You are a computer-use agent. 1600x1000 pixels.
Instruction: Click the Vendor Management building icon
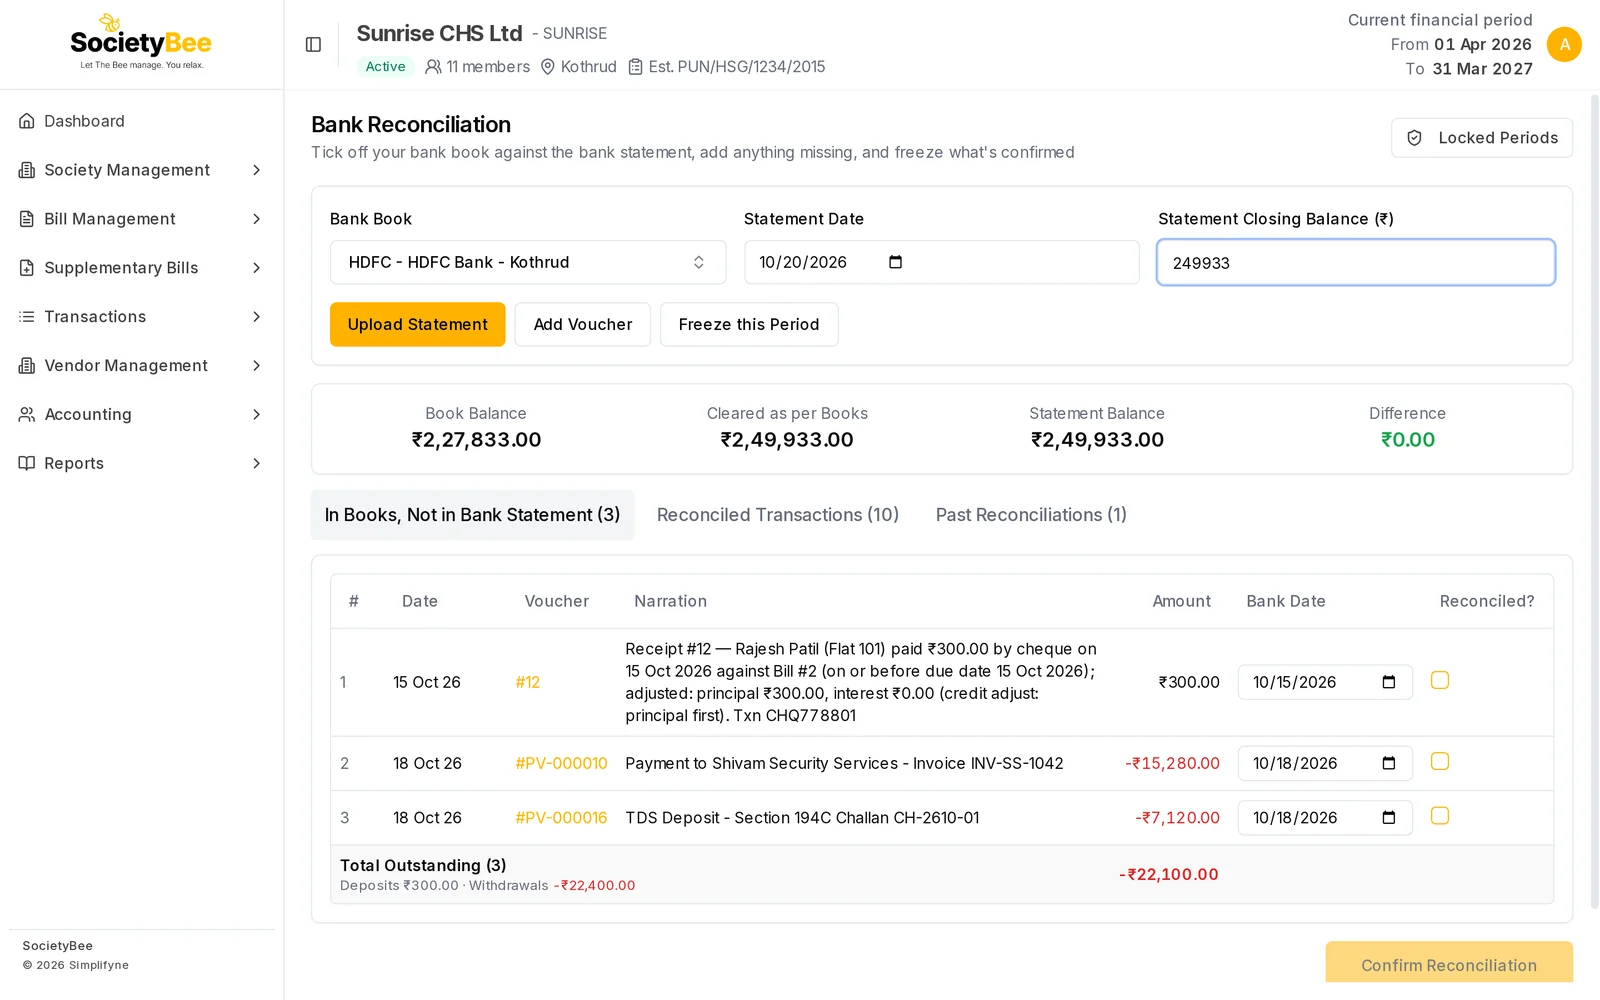[27, 366]
